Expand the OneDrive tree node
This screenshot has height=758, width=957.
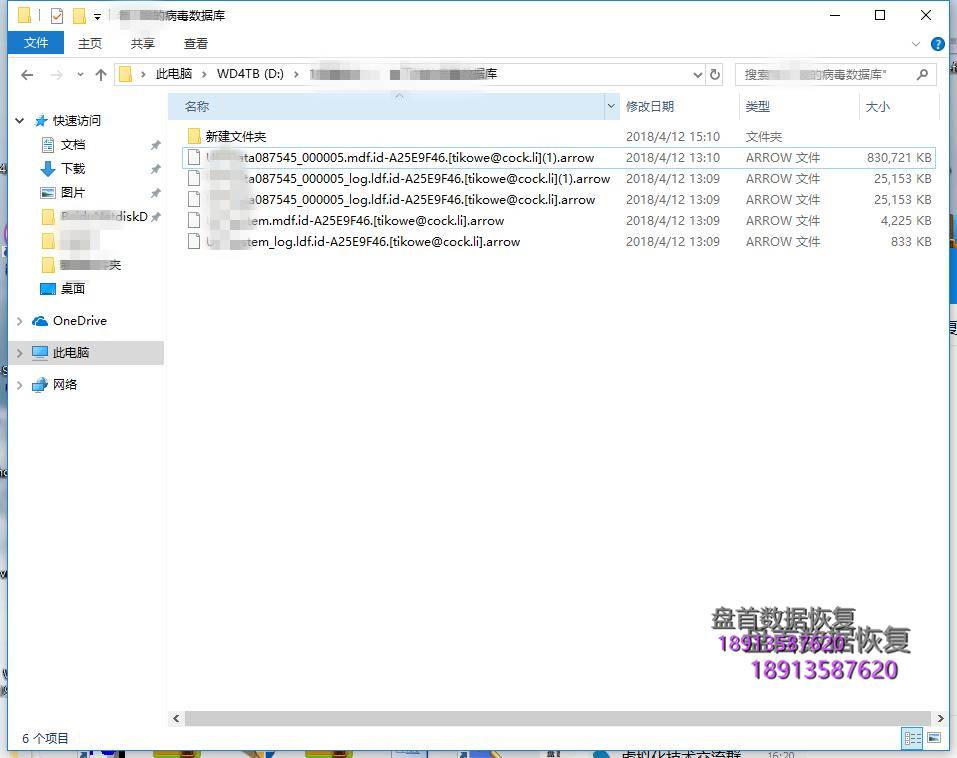click(x=20, y=321)
